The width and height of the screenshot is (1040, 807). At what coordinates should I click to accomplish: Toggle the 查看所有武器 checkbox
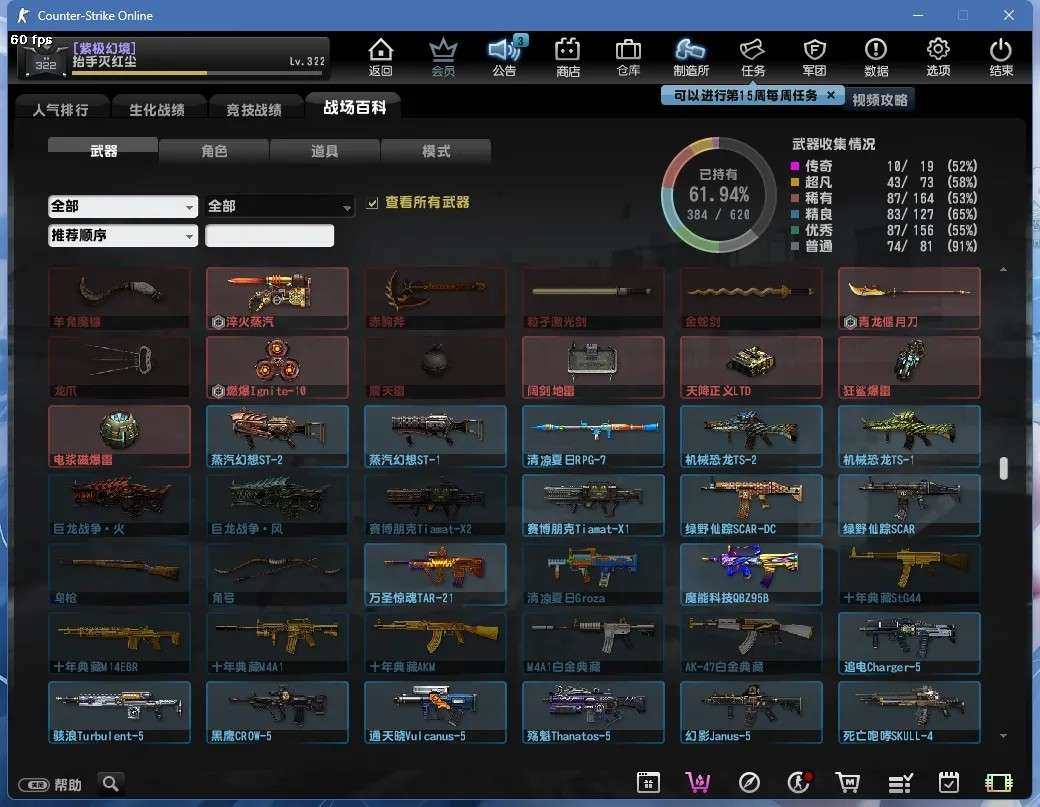[373, 203]
